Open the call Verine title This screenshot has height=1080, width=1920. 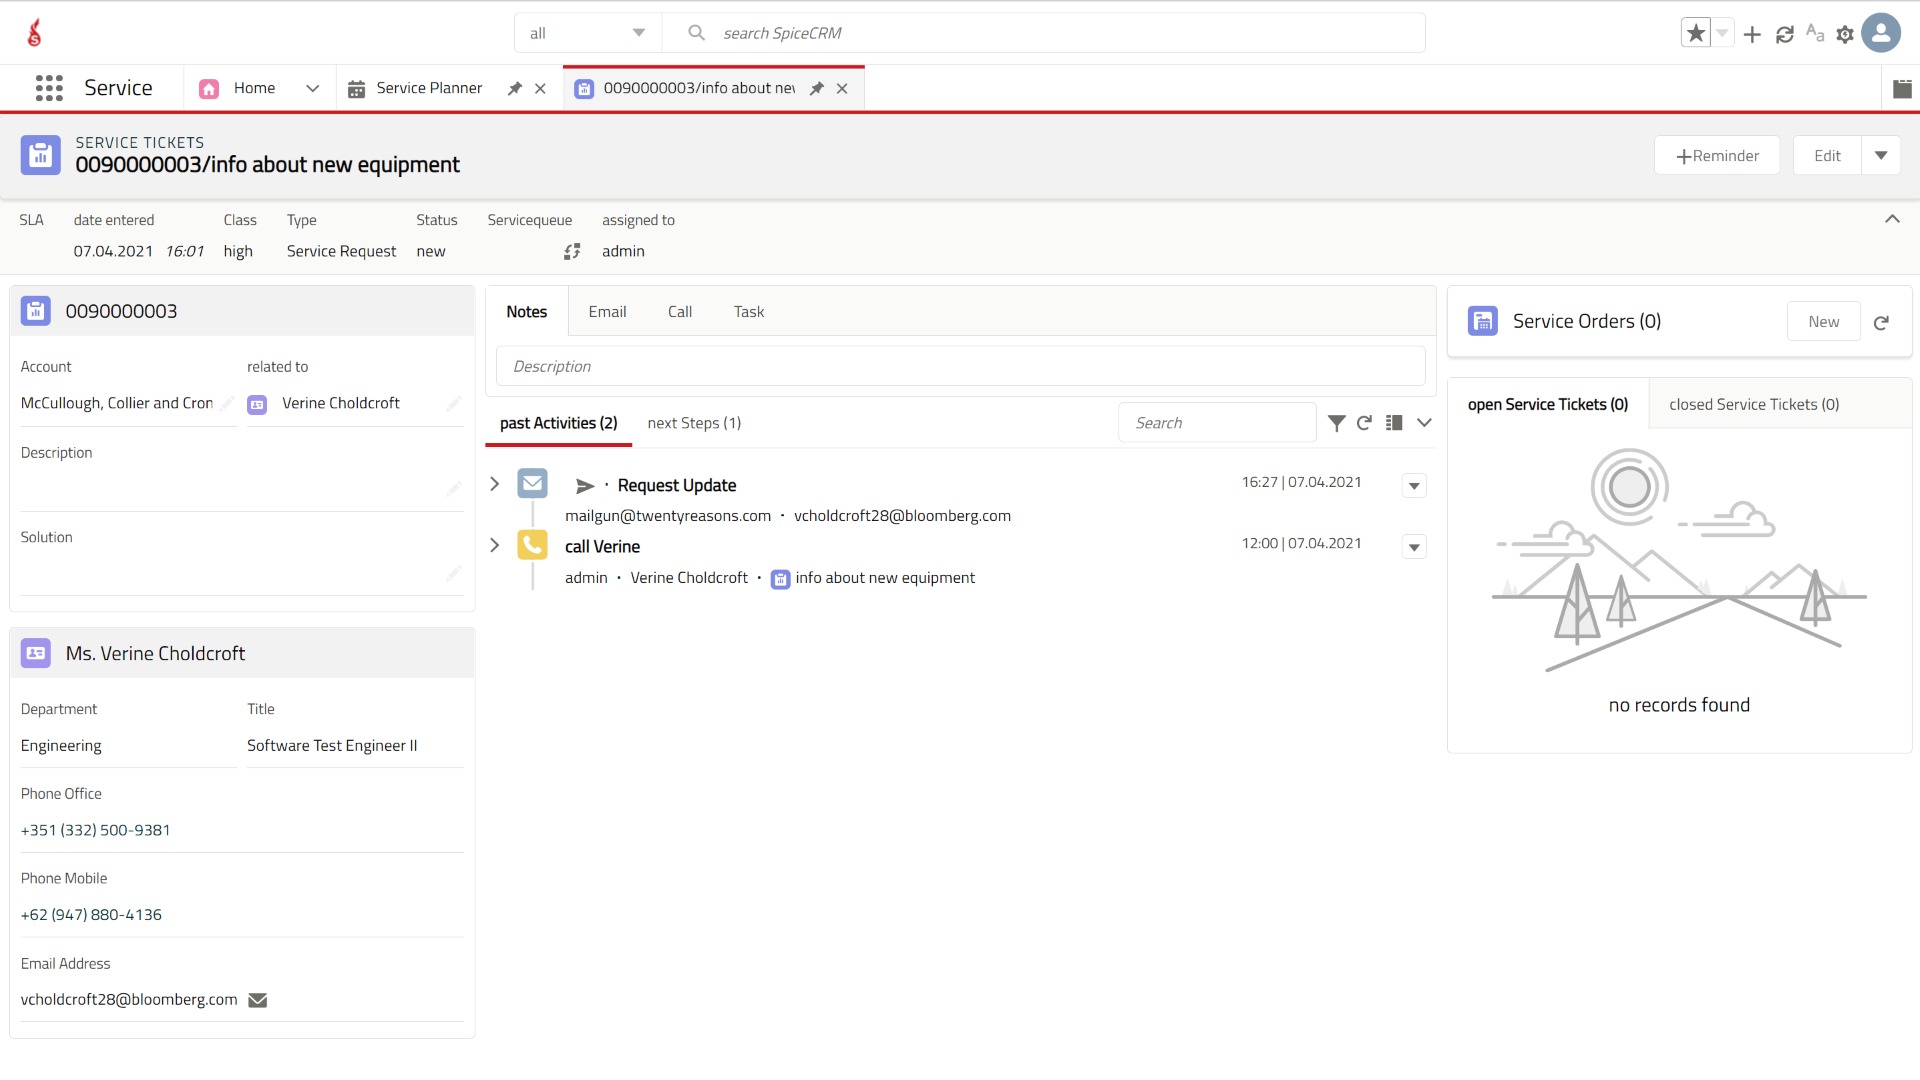(602, 547)
